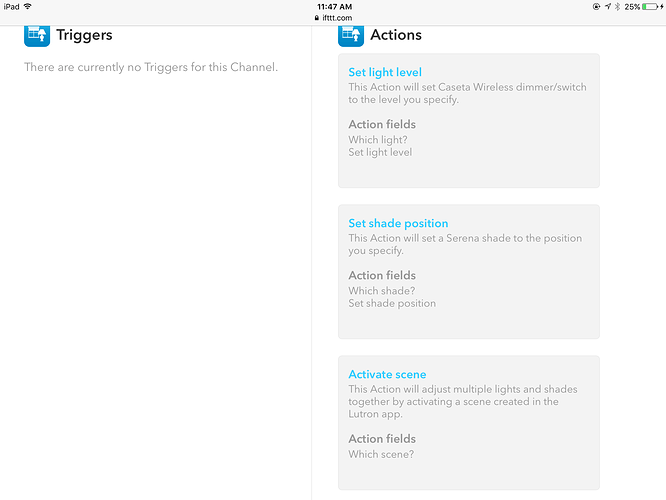The width and height of the screenshot is (666, 500).
Task: Tap the ifttt.com address text
Action: tap(336, 17)
